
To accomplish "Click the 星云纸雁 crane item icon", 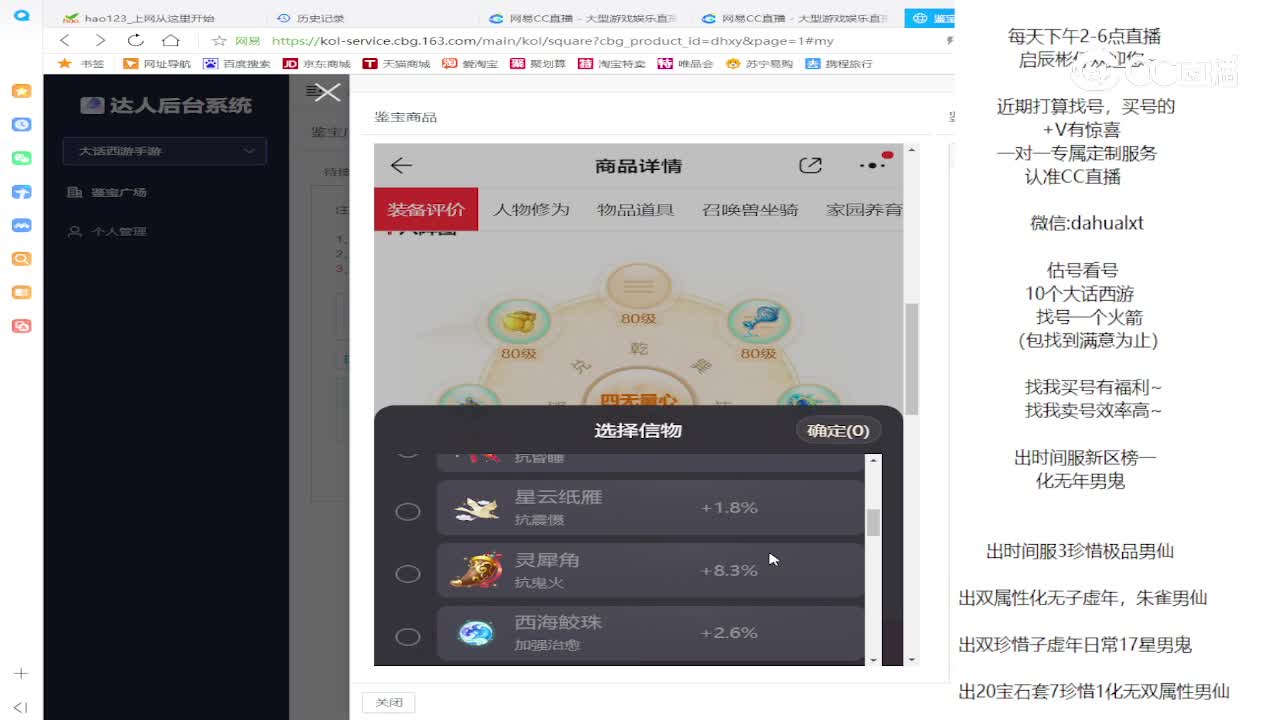I will [477, 508].
